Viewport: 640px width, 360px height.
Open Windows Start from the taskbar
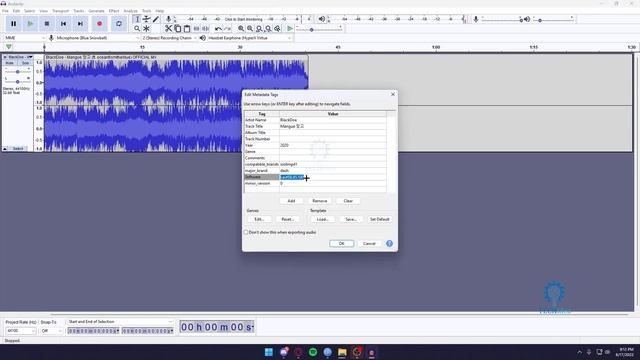(269, 352)
